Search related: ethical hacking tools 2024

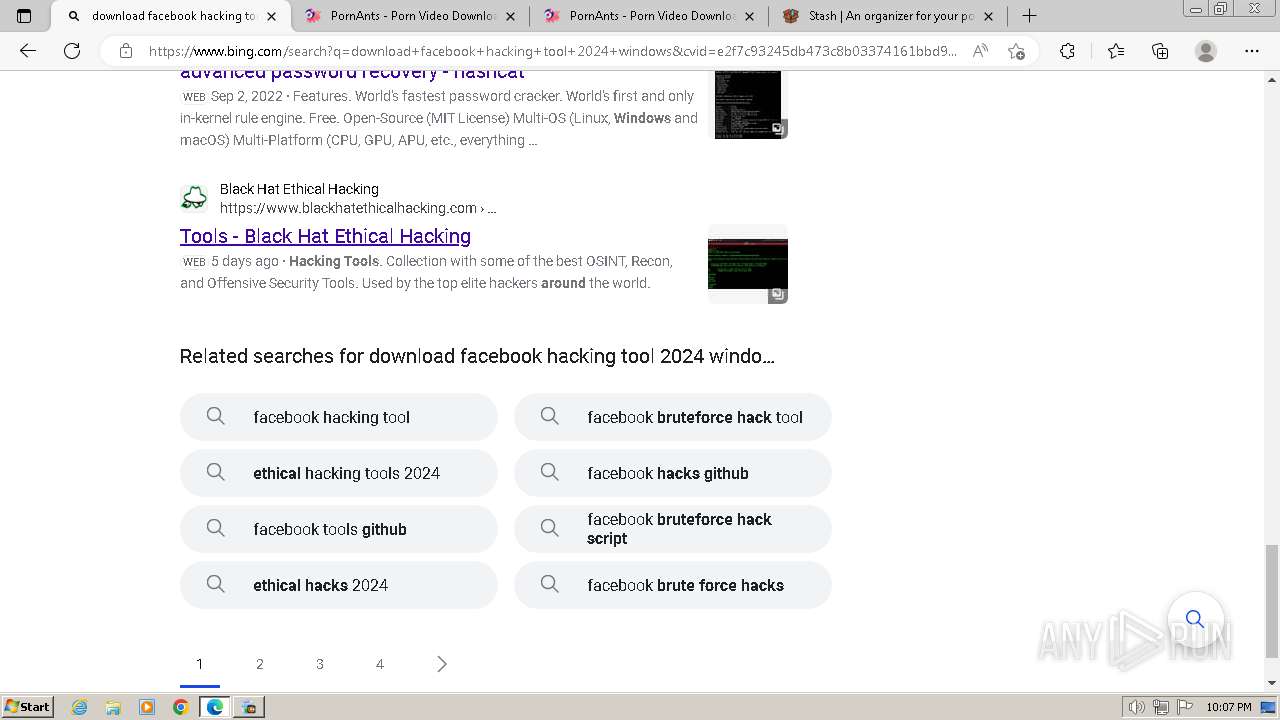339,473
